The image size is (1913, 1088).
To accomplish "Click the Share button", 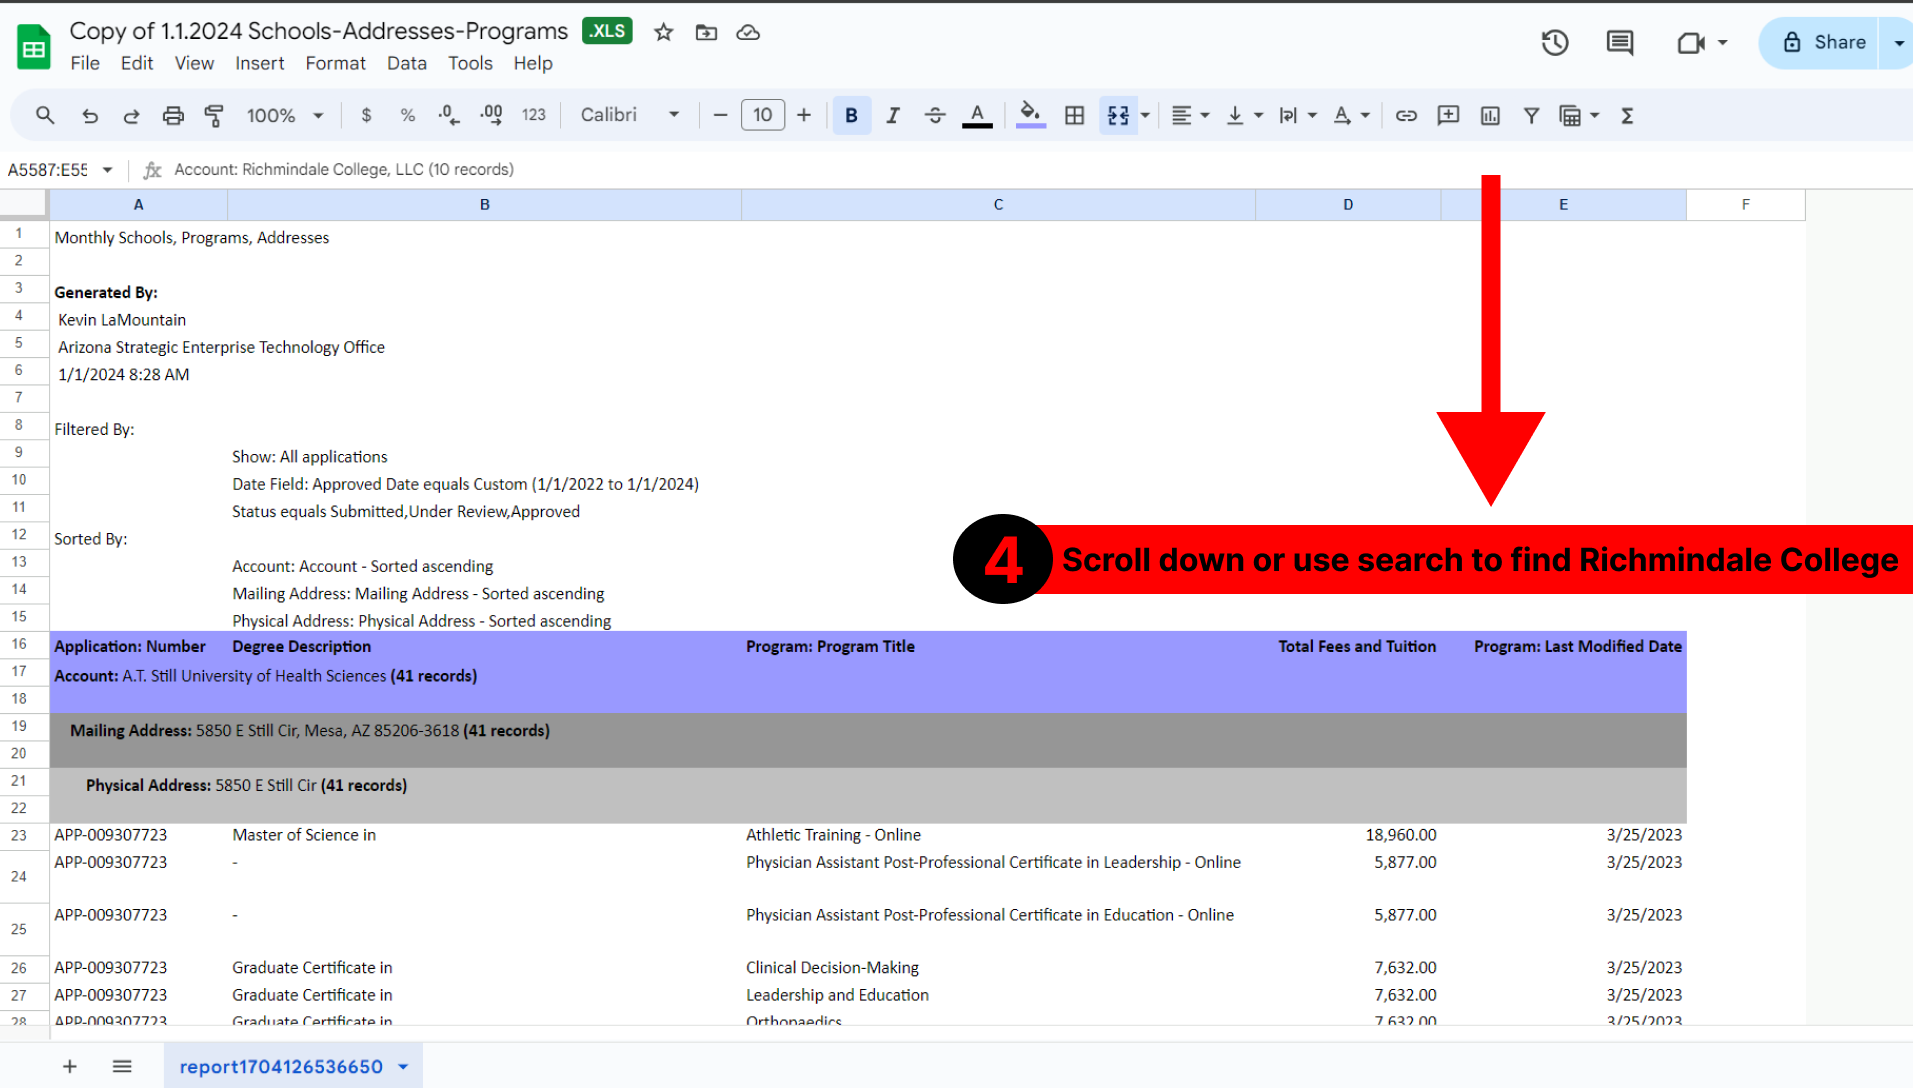I will click(1819, 43).
